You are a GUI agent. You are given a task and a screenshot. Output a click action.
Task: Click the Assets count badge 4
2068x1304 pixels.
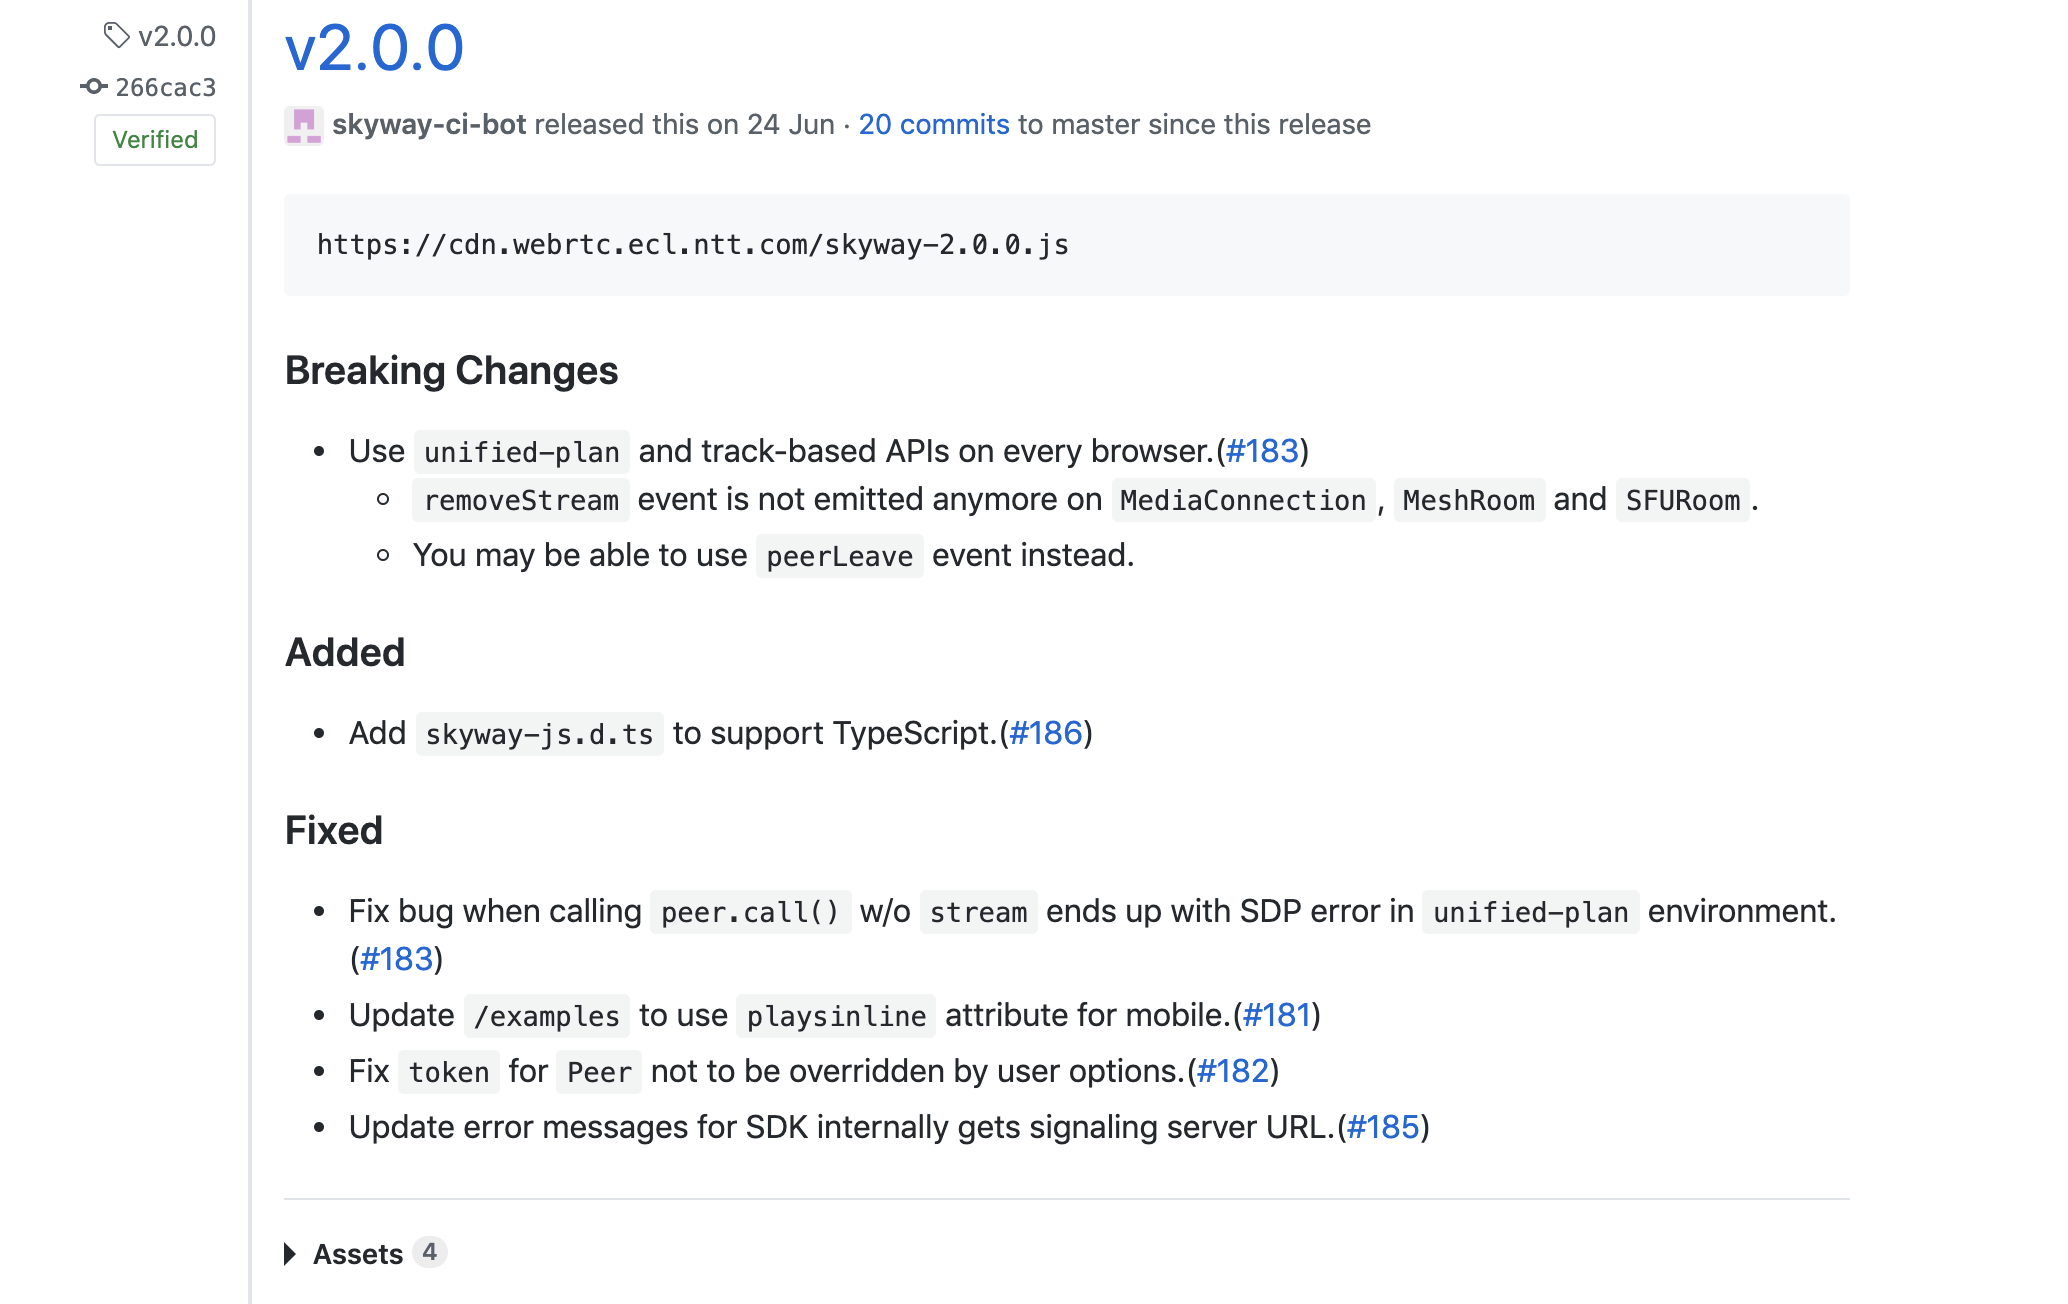coord(430,1252)
